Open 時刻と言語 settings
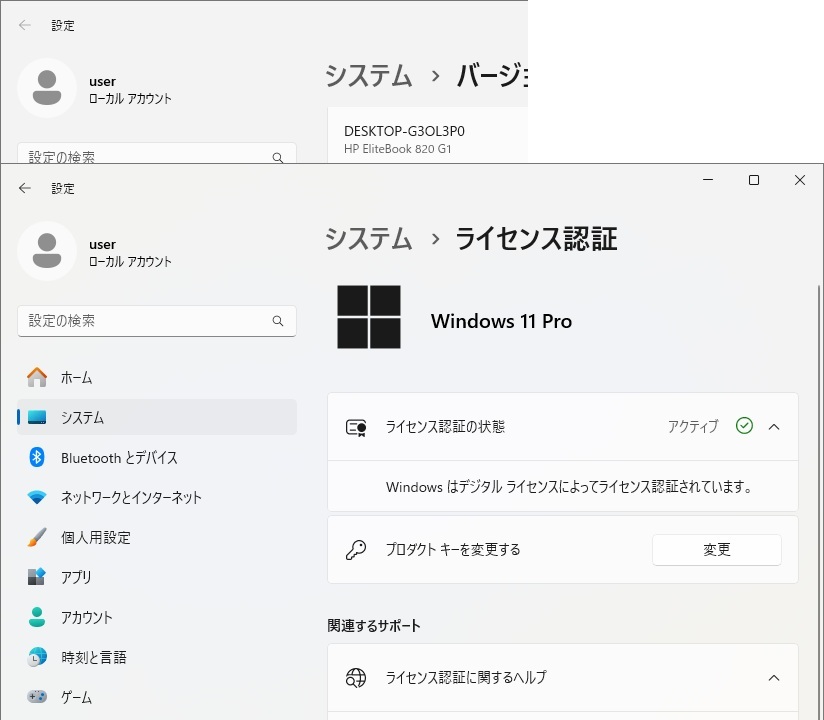The height and width of the screenshot is (720, 824). (157, 657)
